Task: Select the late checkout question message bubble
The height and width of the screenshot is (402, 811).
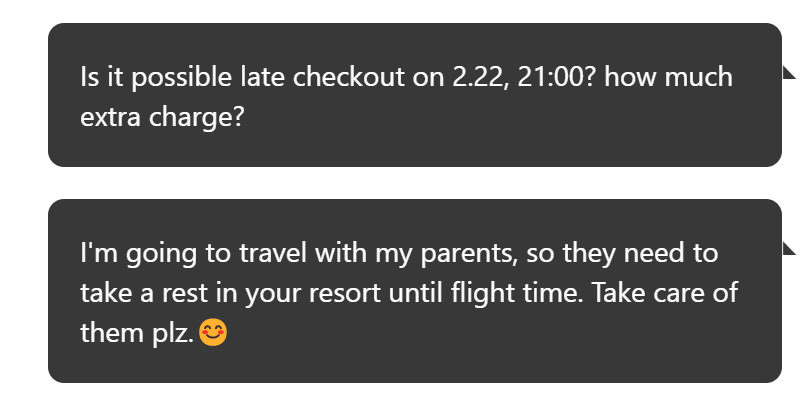Action: pos(414,95)
